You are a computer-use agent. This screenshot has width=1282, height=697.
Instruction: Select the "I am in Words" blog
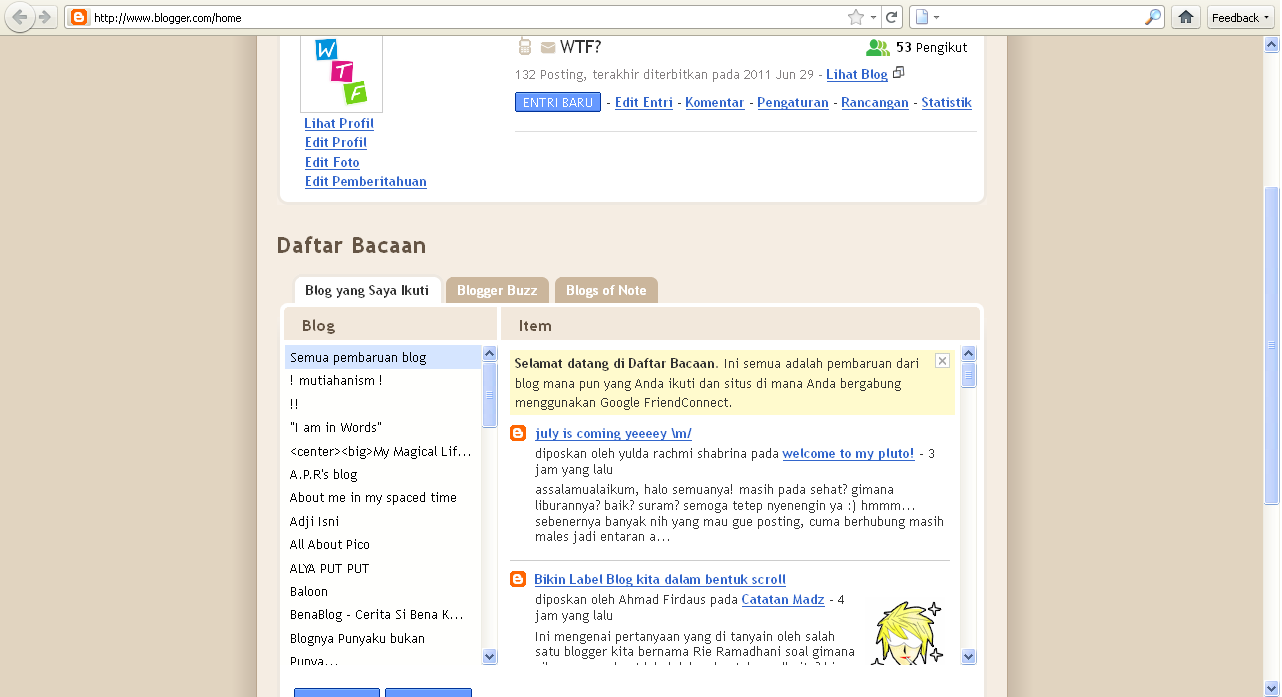(383, 427)
